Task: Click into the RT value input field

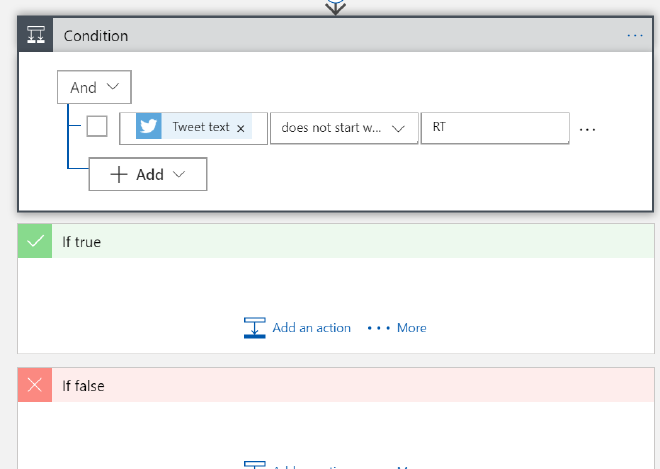Action: (x=494, y=128)
